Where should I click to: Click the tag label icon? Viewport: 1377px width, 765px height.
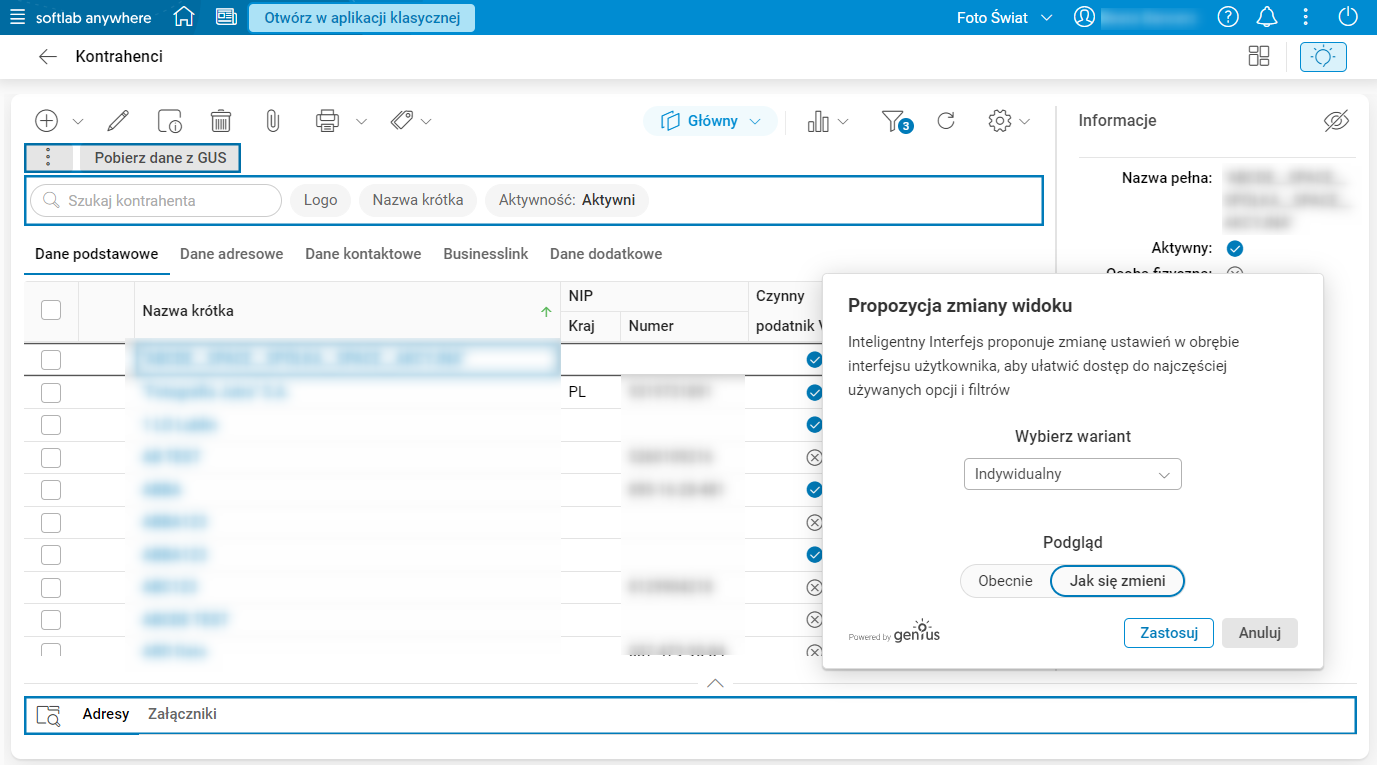click(x=402, y=121)
